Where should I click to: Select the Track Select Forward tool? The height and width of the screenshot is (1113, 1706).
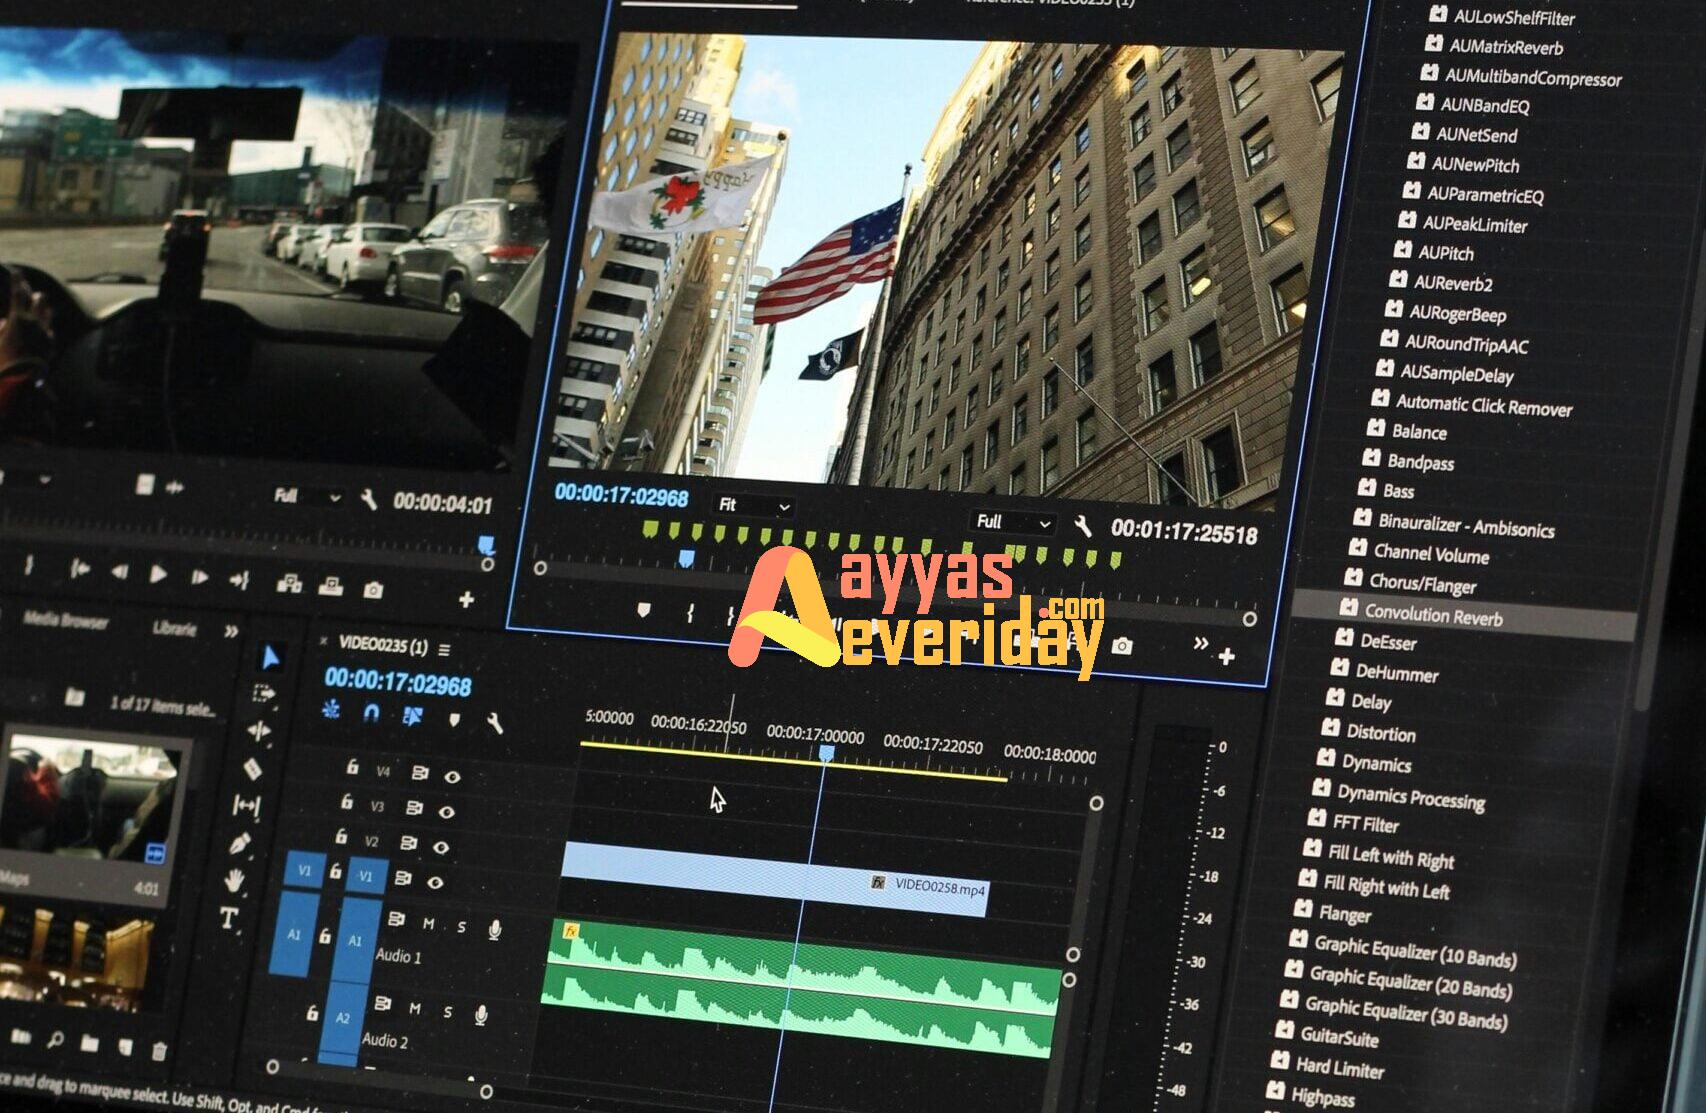tap(264, 693)
